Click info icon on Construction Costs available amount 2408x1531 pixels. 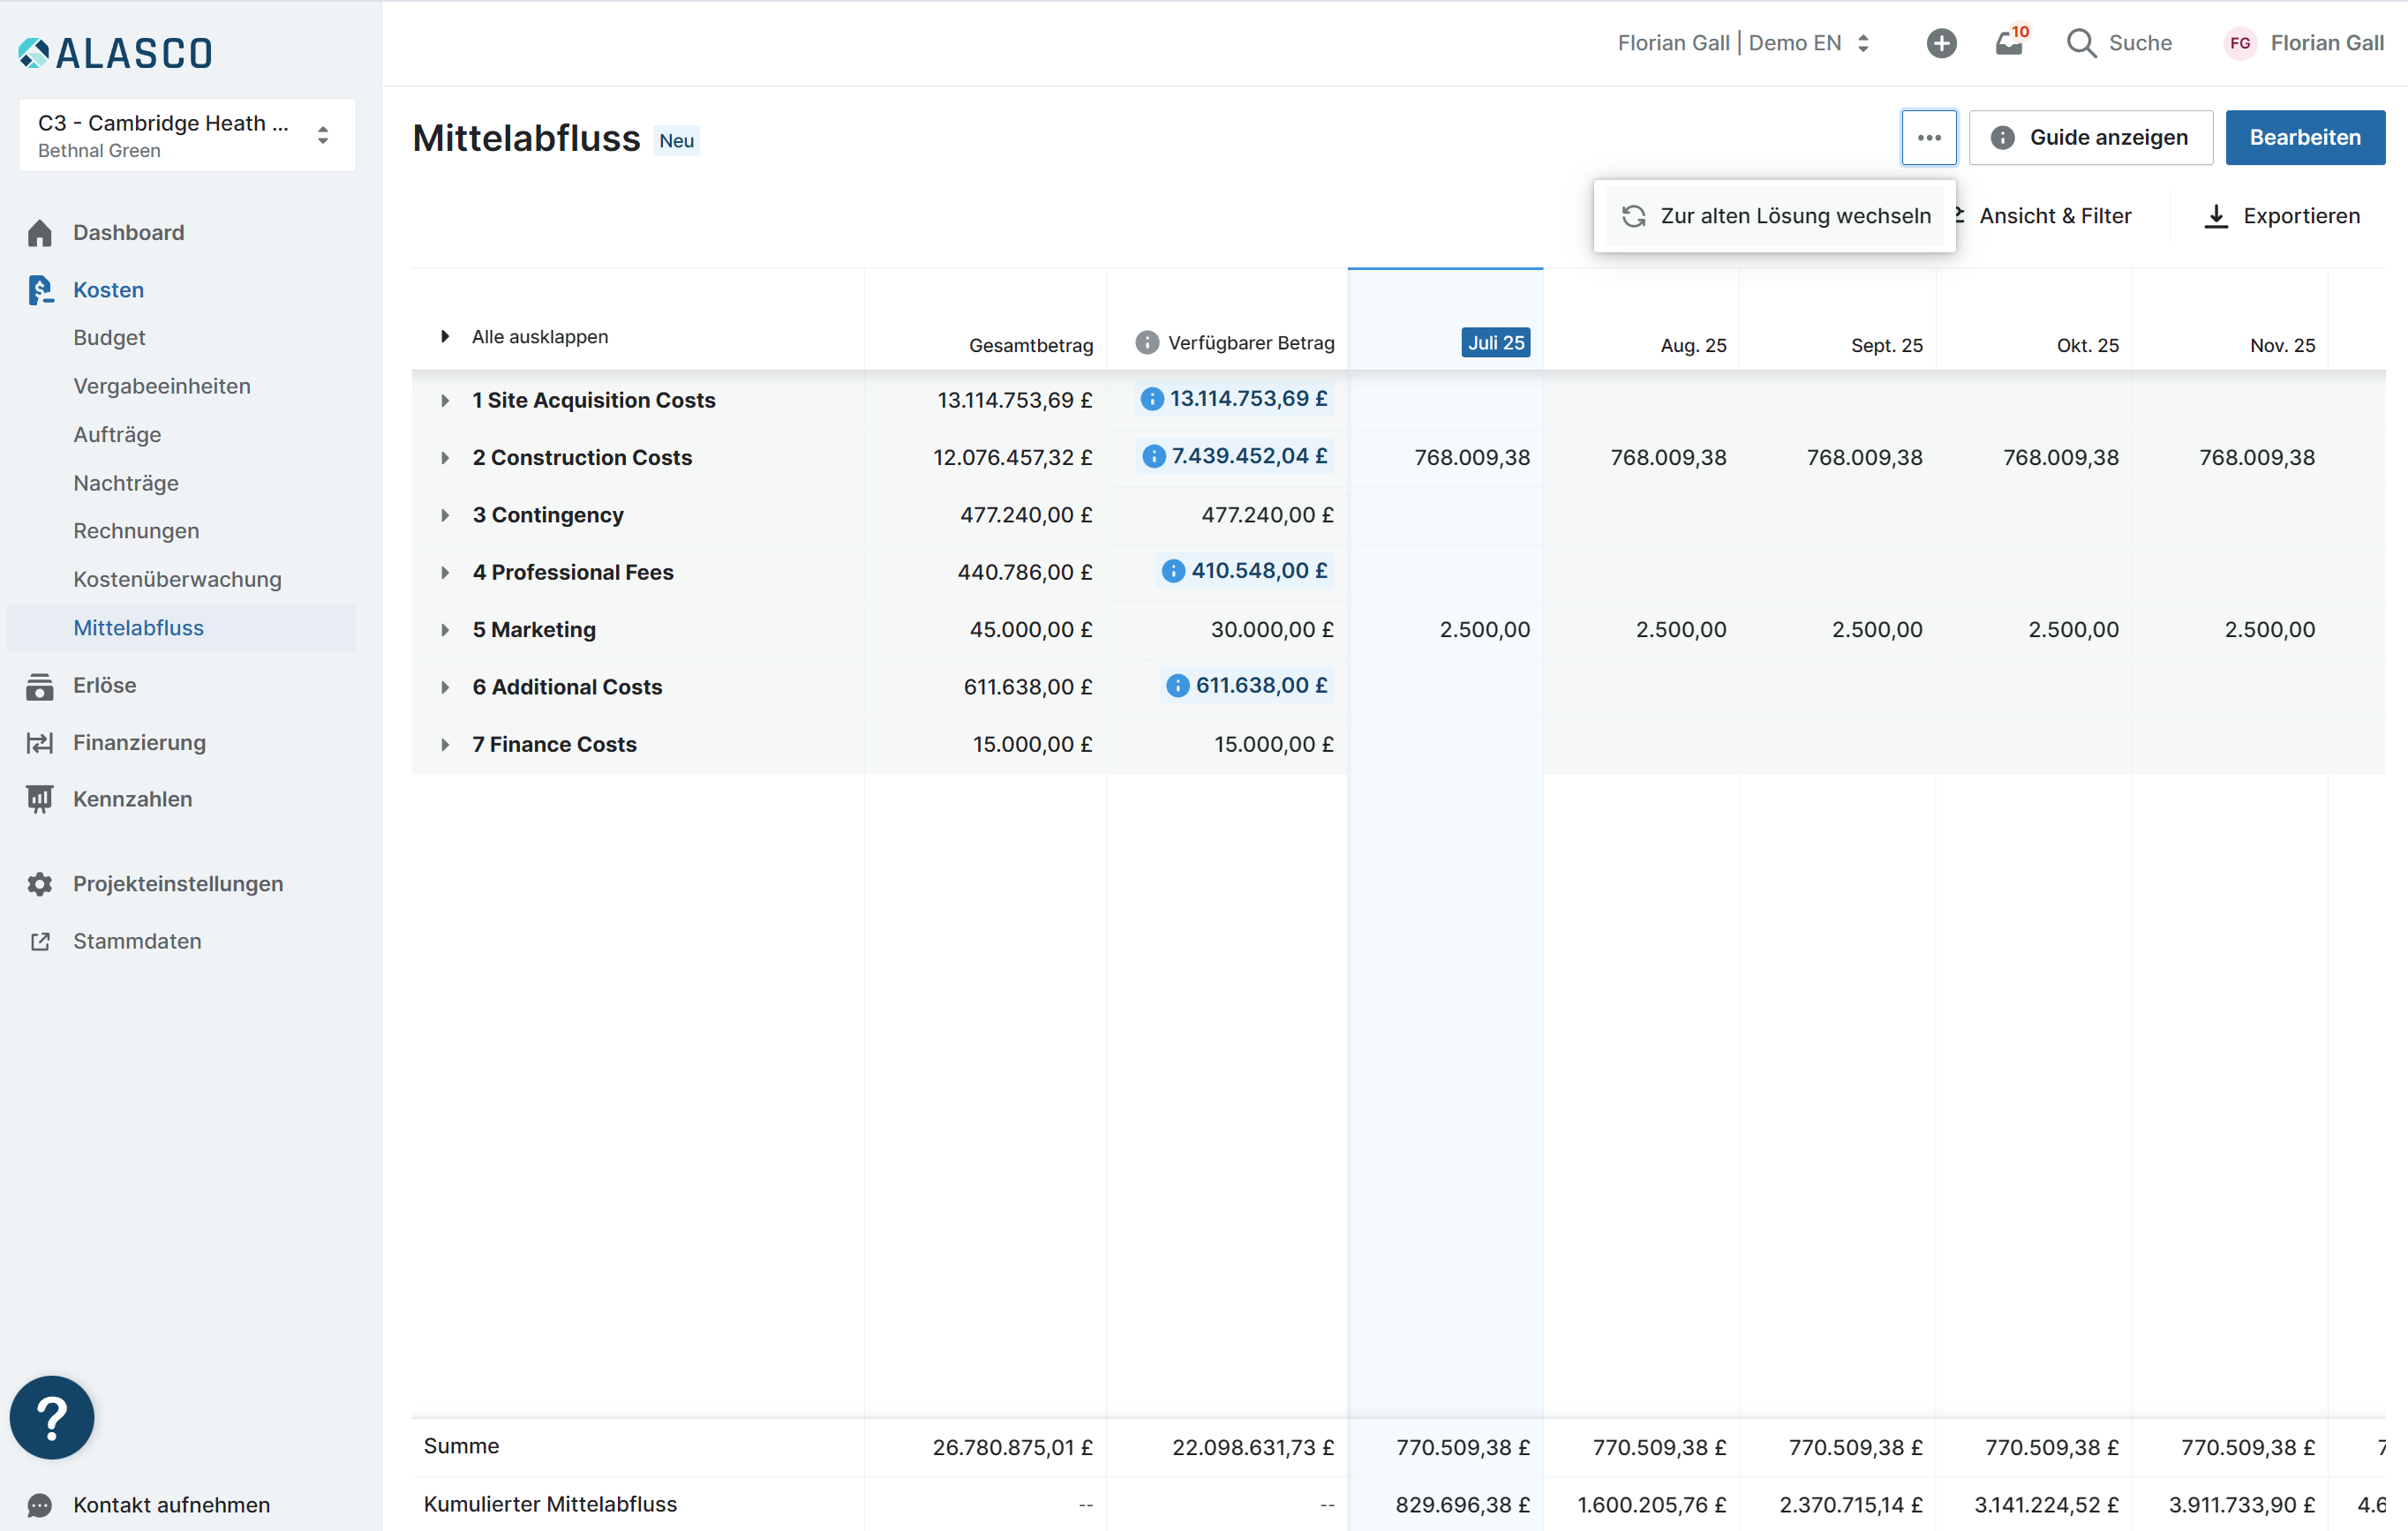(1153, 456)
